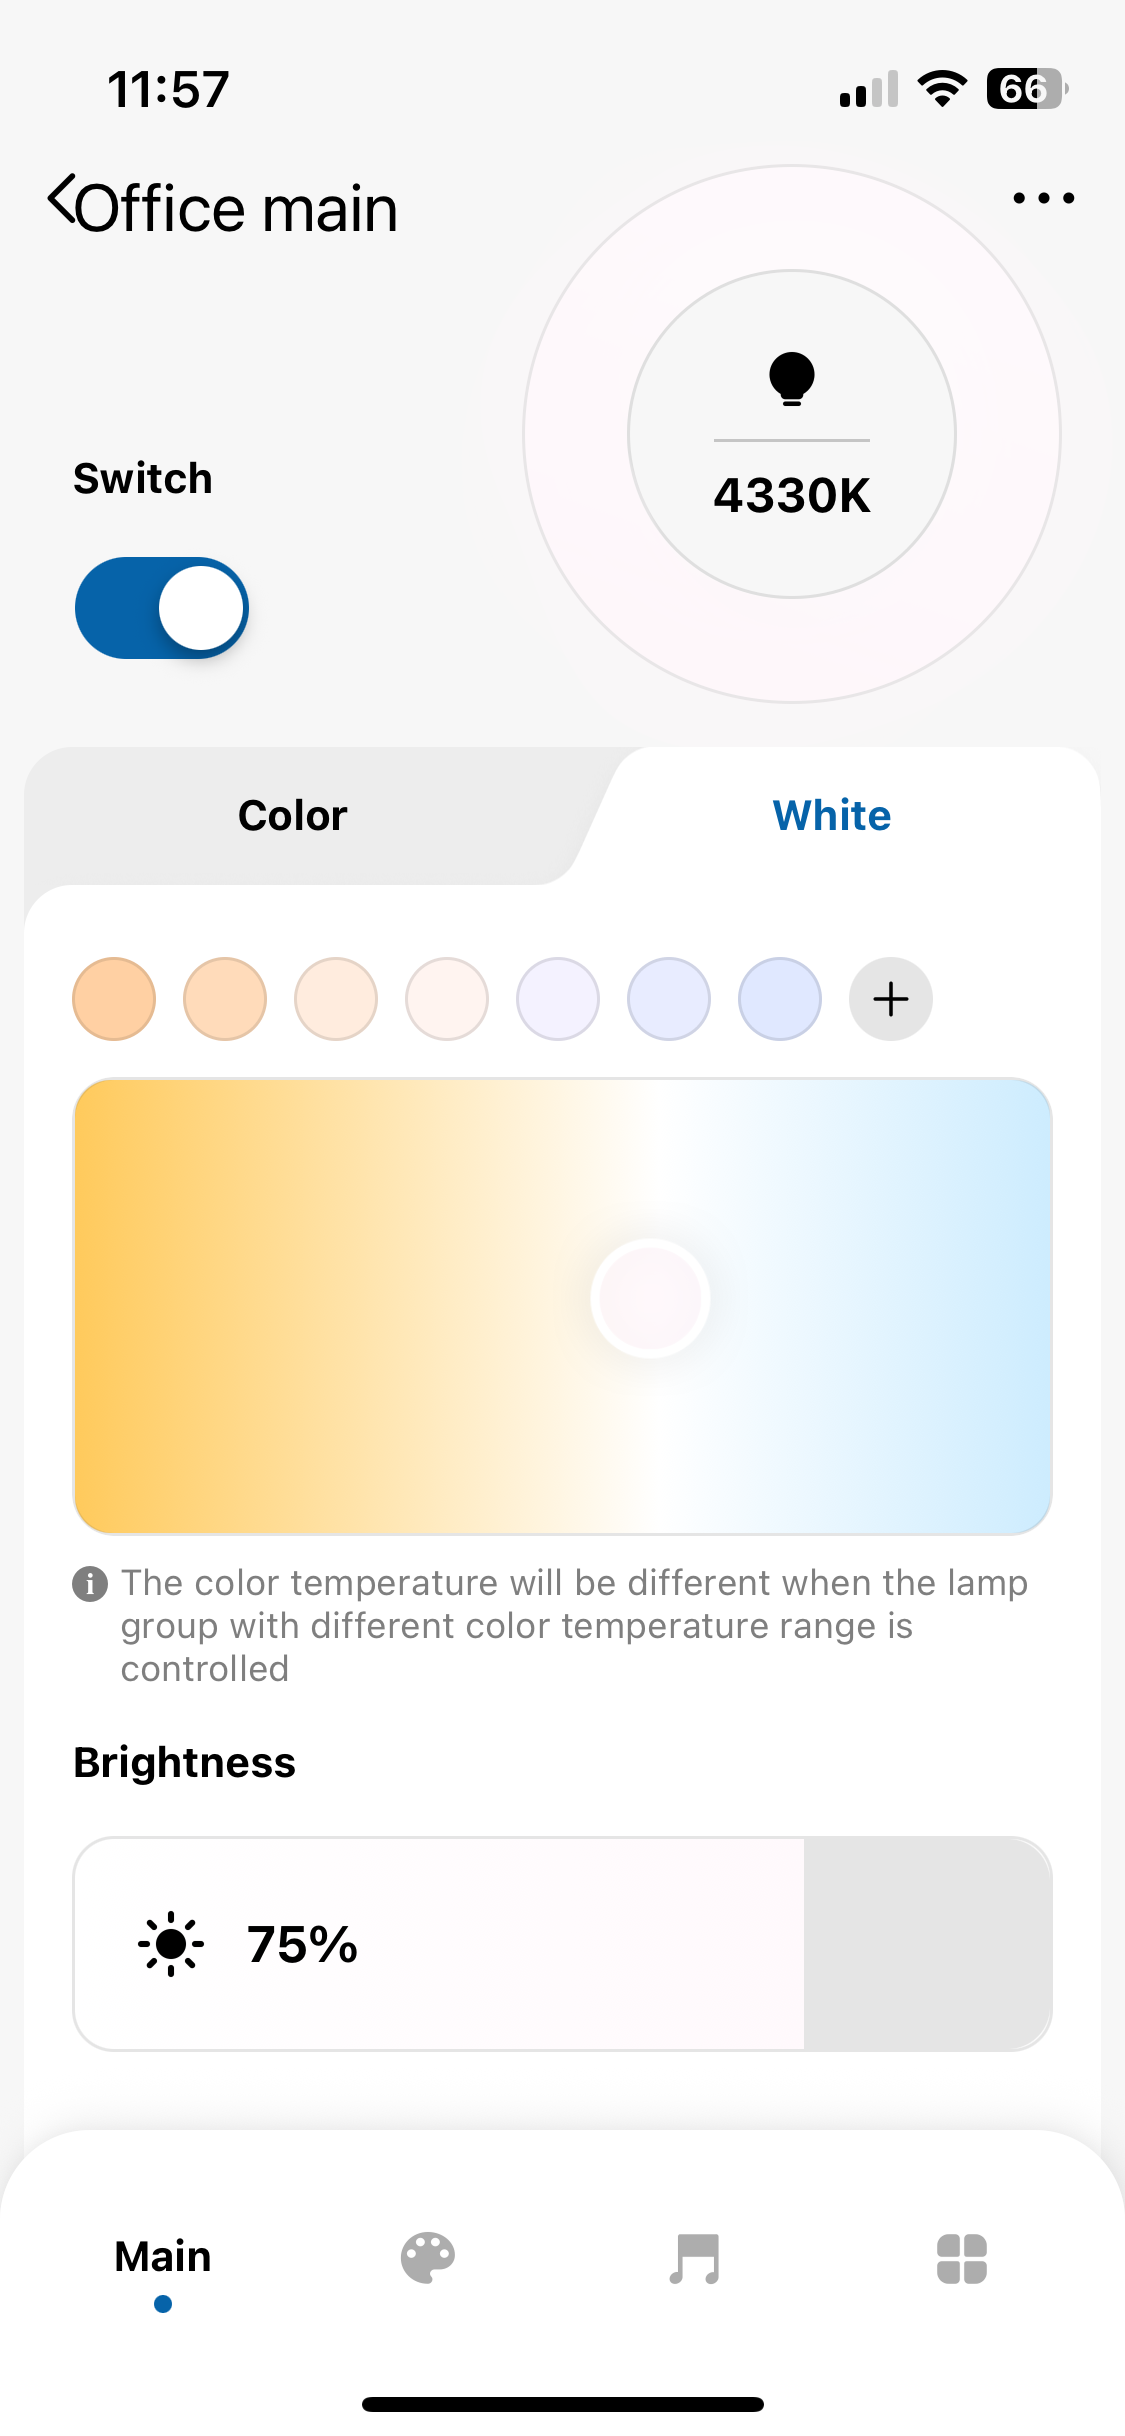Open the four-square grid tab
Viewport: 1125px width, 2436px height.
961,2258
